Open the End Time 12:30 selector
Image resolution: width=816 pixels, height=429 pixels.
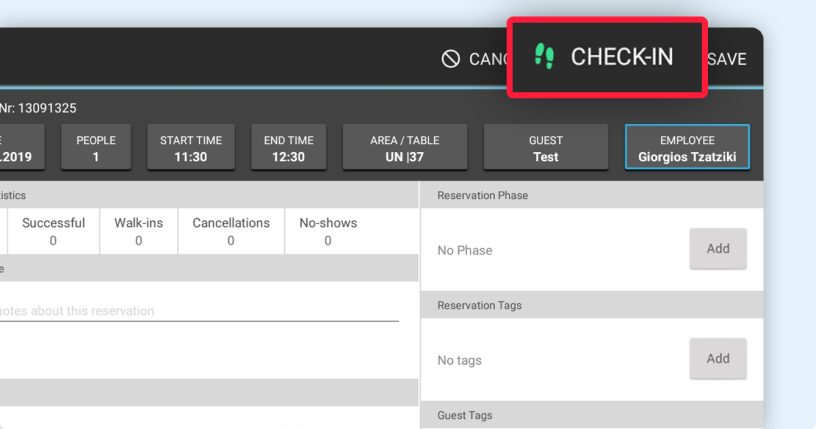coord(288,148)
